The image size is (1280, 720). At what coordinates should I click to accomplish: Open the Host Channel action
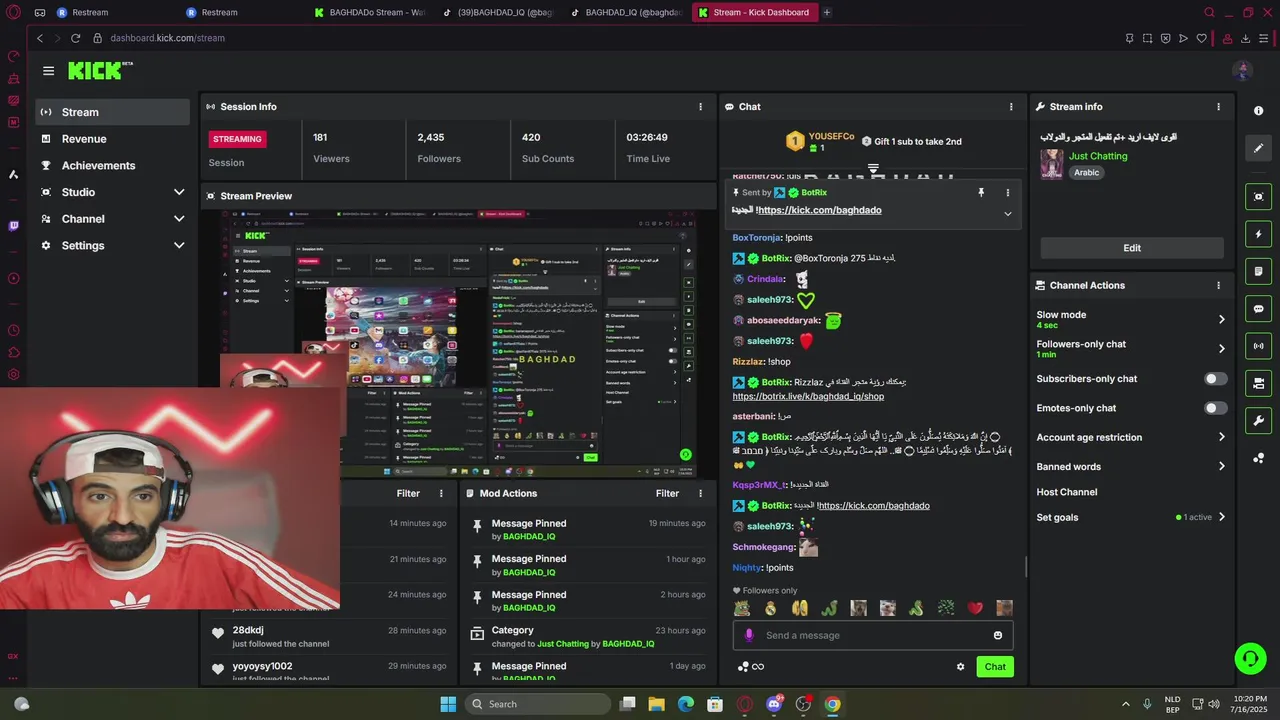(1067, 492)
